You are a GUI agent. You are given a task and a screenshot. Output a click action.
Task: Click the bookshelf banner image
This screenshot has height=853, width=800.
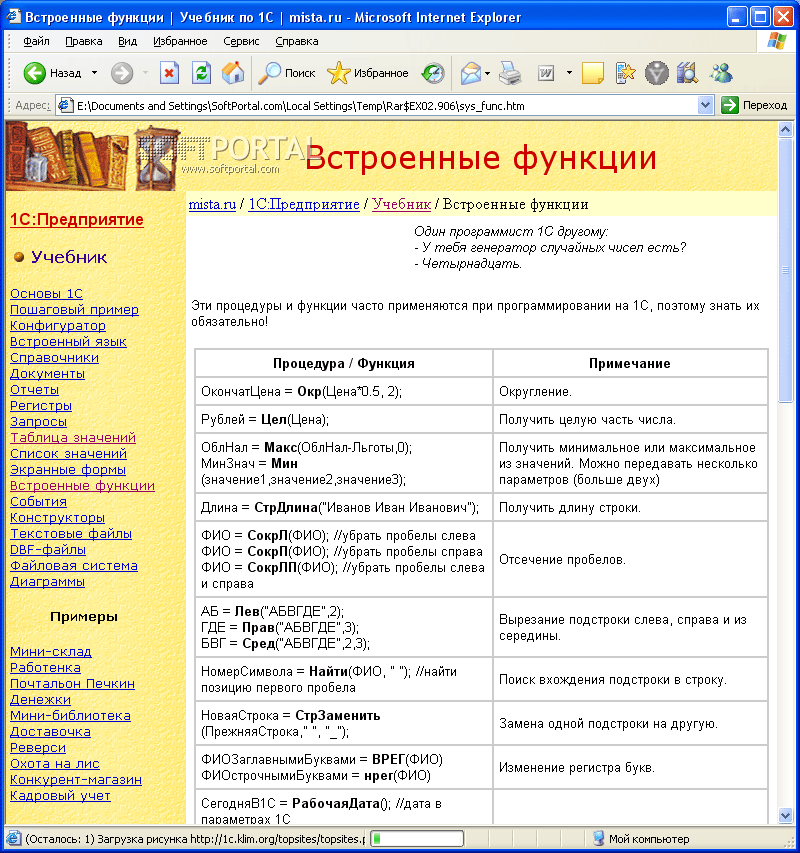(x=92, y=157)
